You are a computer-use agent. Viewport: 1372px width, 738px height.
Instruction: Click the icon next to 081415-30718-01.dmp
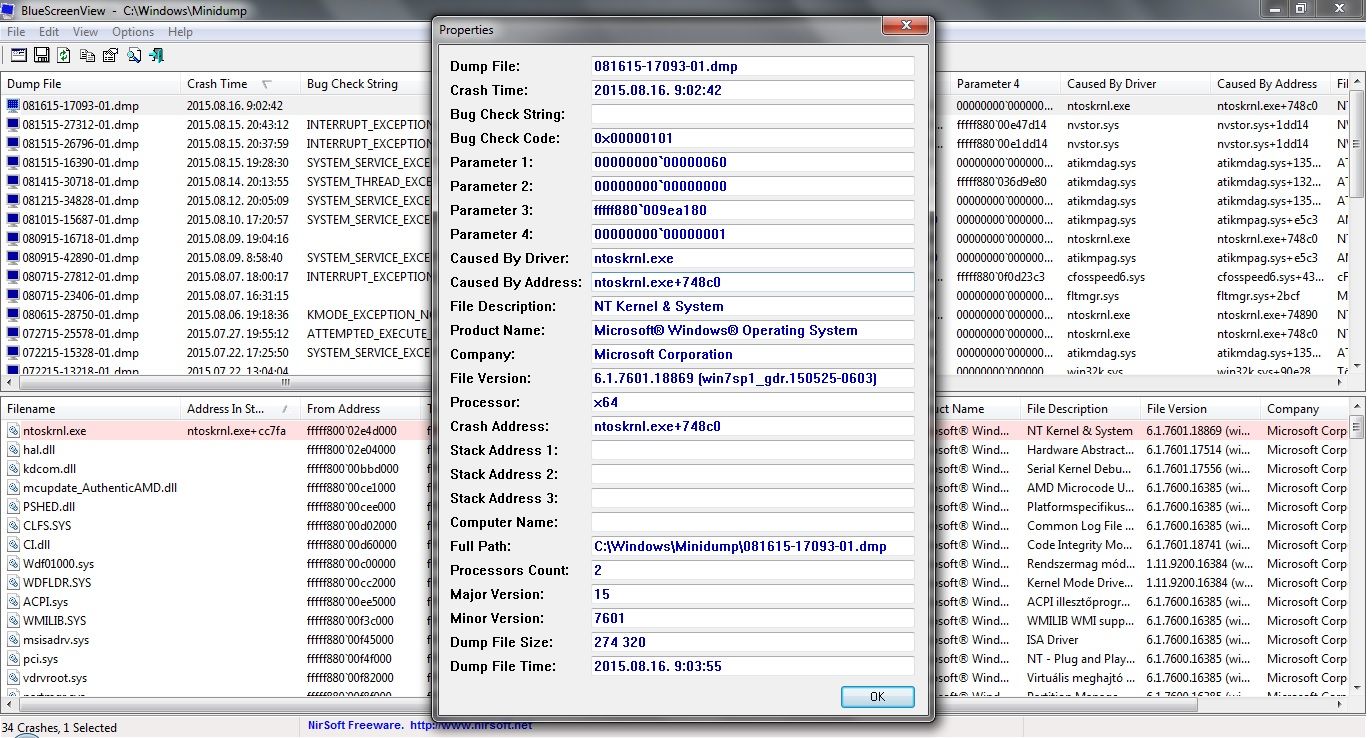click(x=13, y=182)
